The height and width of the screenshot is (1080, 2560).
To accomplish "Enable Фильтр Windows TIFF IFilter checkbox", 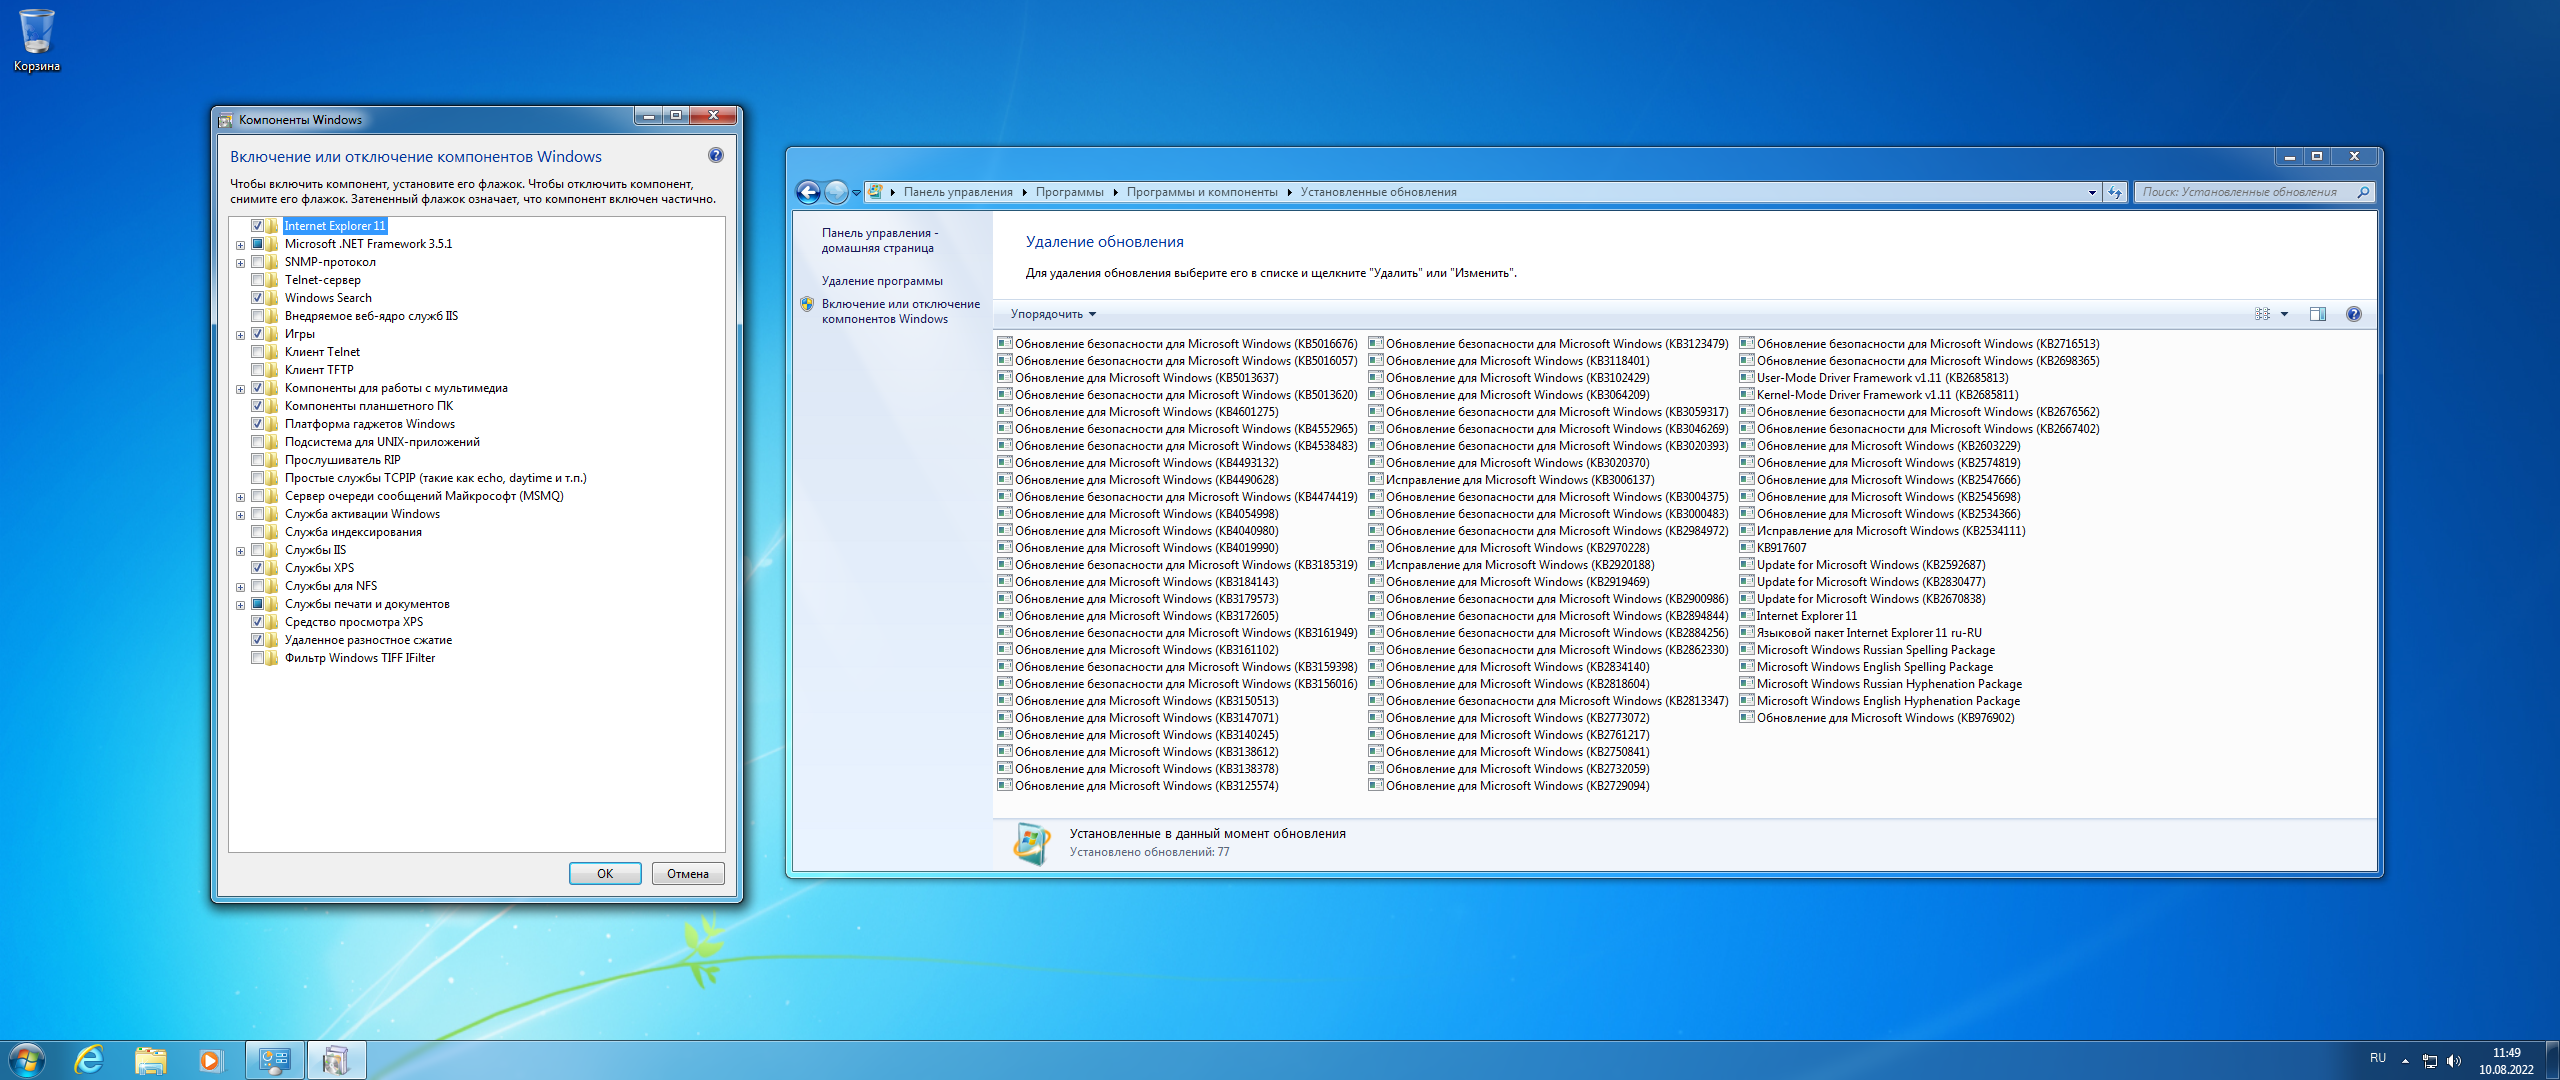I will click(x=257, y=658).
